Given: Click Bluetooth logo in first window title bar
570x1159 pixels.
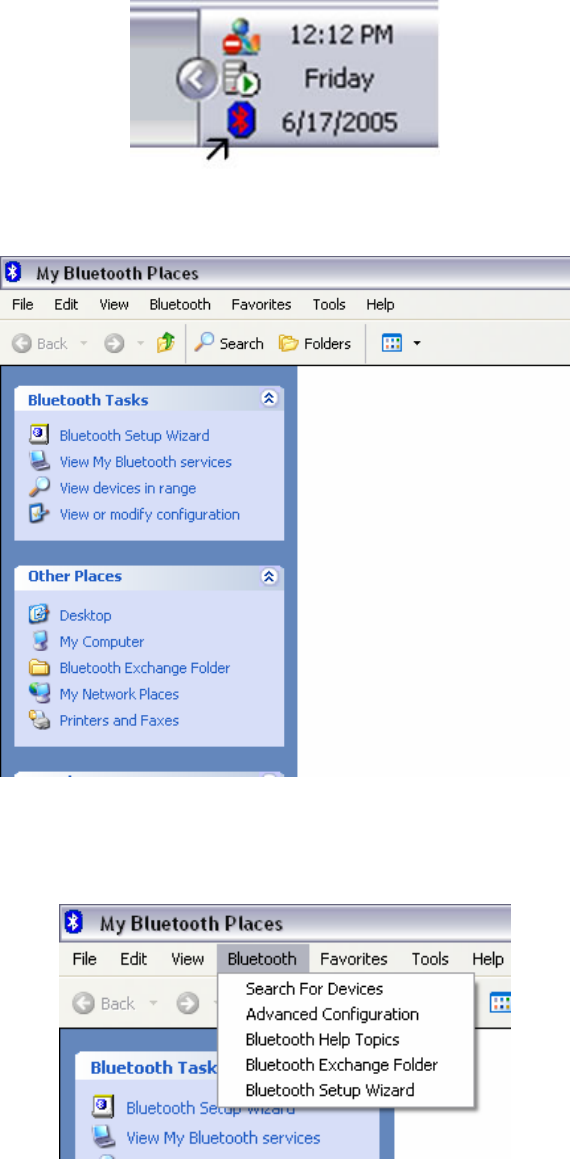Looking at the screenshot, I should [13, 273].
